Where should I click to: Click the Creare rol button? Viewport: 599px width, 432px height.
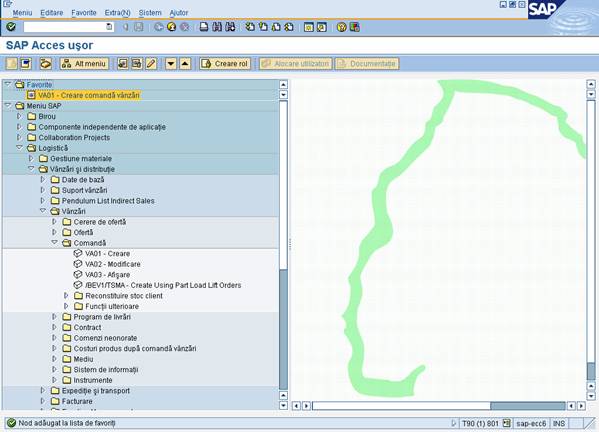pos(225,63)
